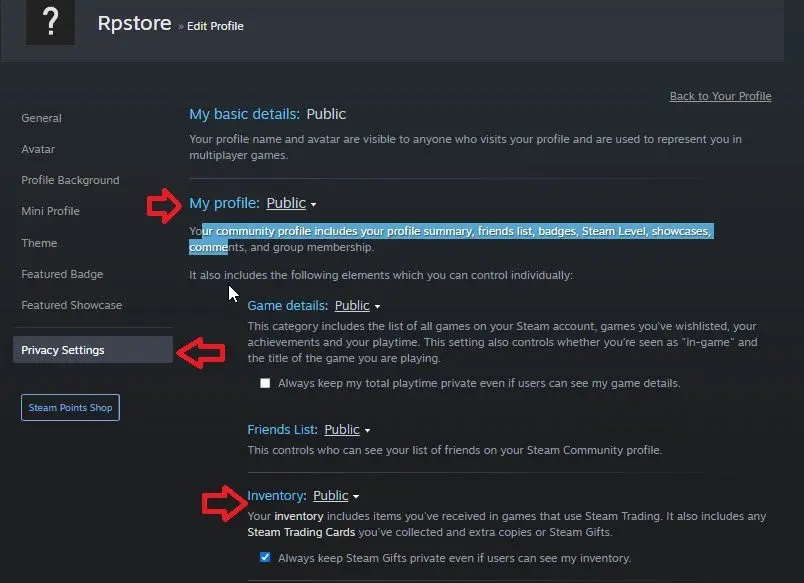Follow the Back to Your Profile link
This screenshot has width=804, height=583.
(x=720, y=96)
